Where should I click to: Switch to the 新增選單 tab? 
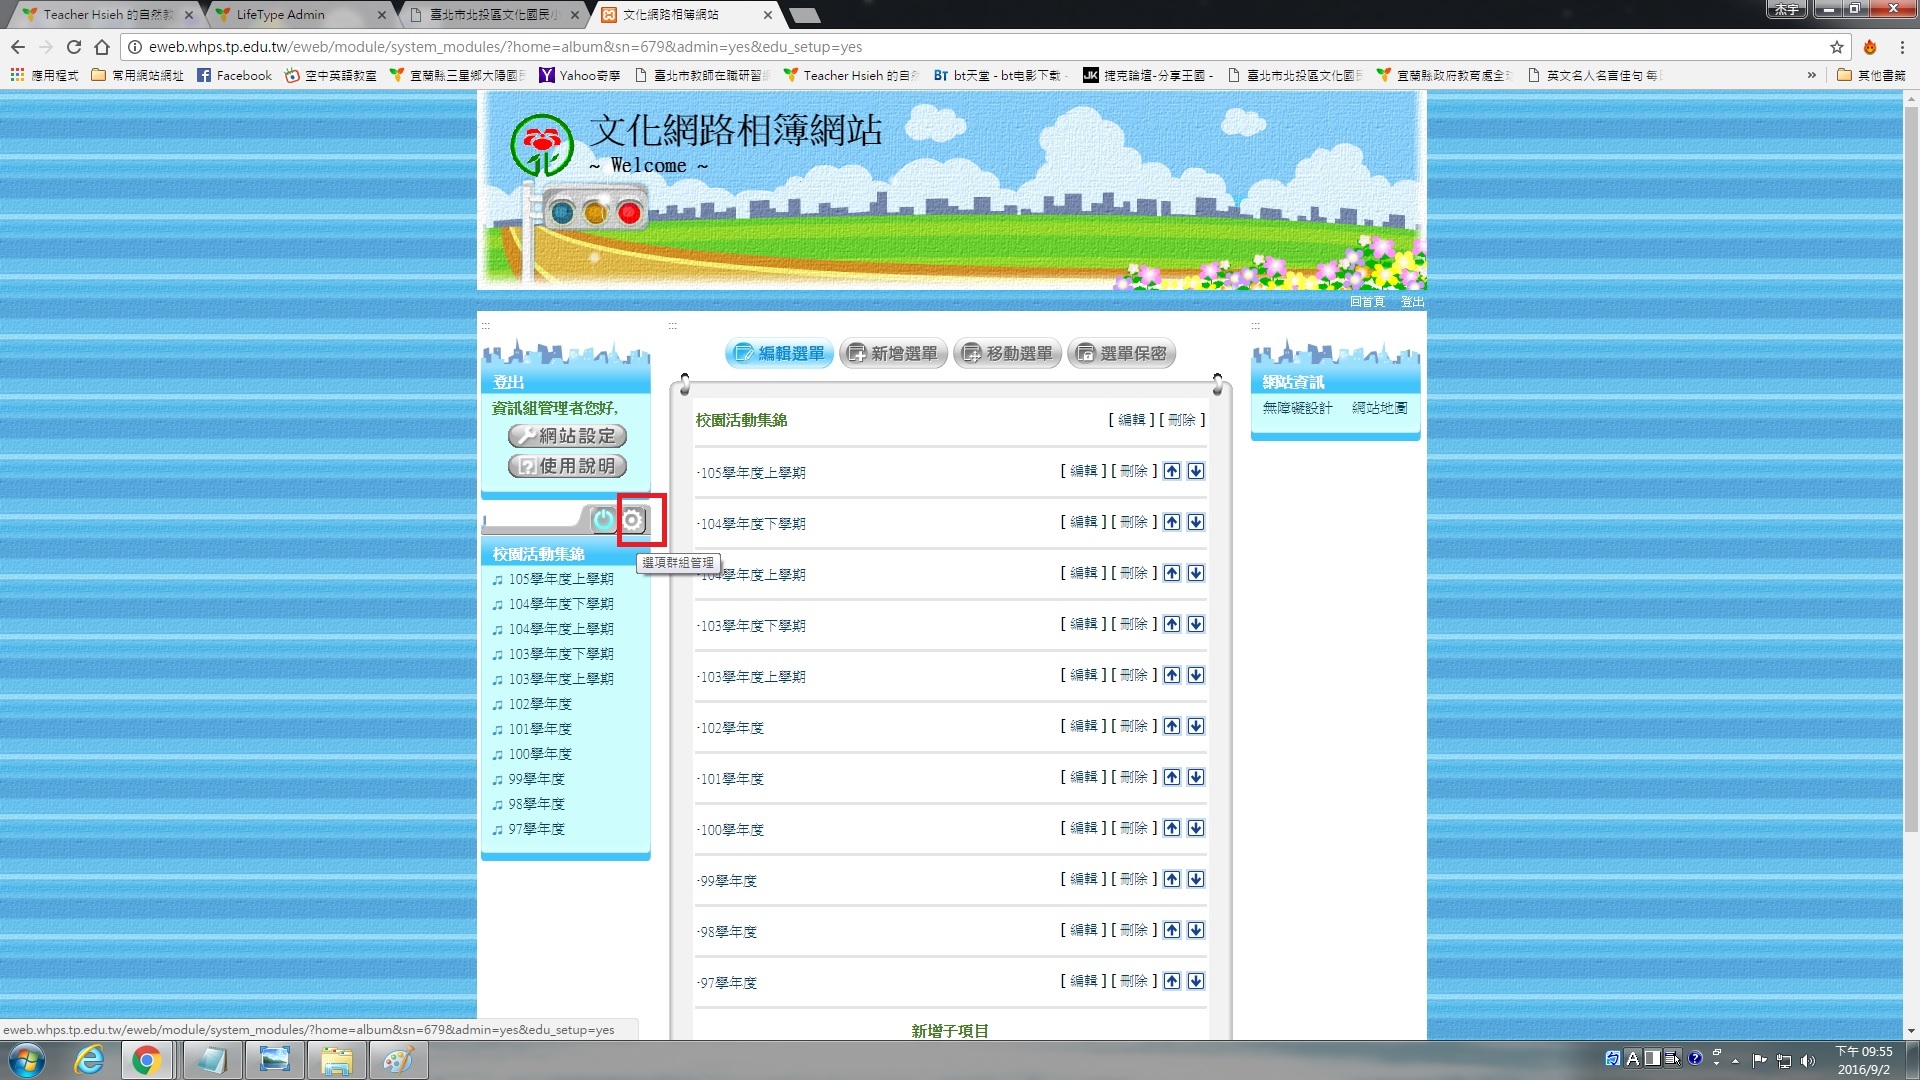[893, 353]
